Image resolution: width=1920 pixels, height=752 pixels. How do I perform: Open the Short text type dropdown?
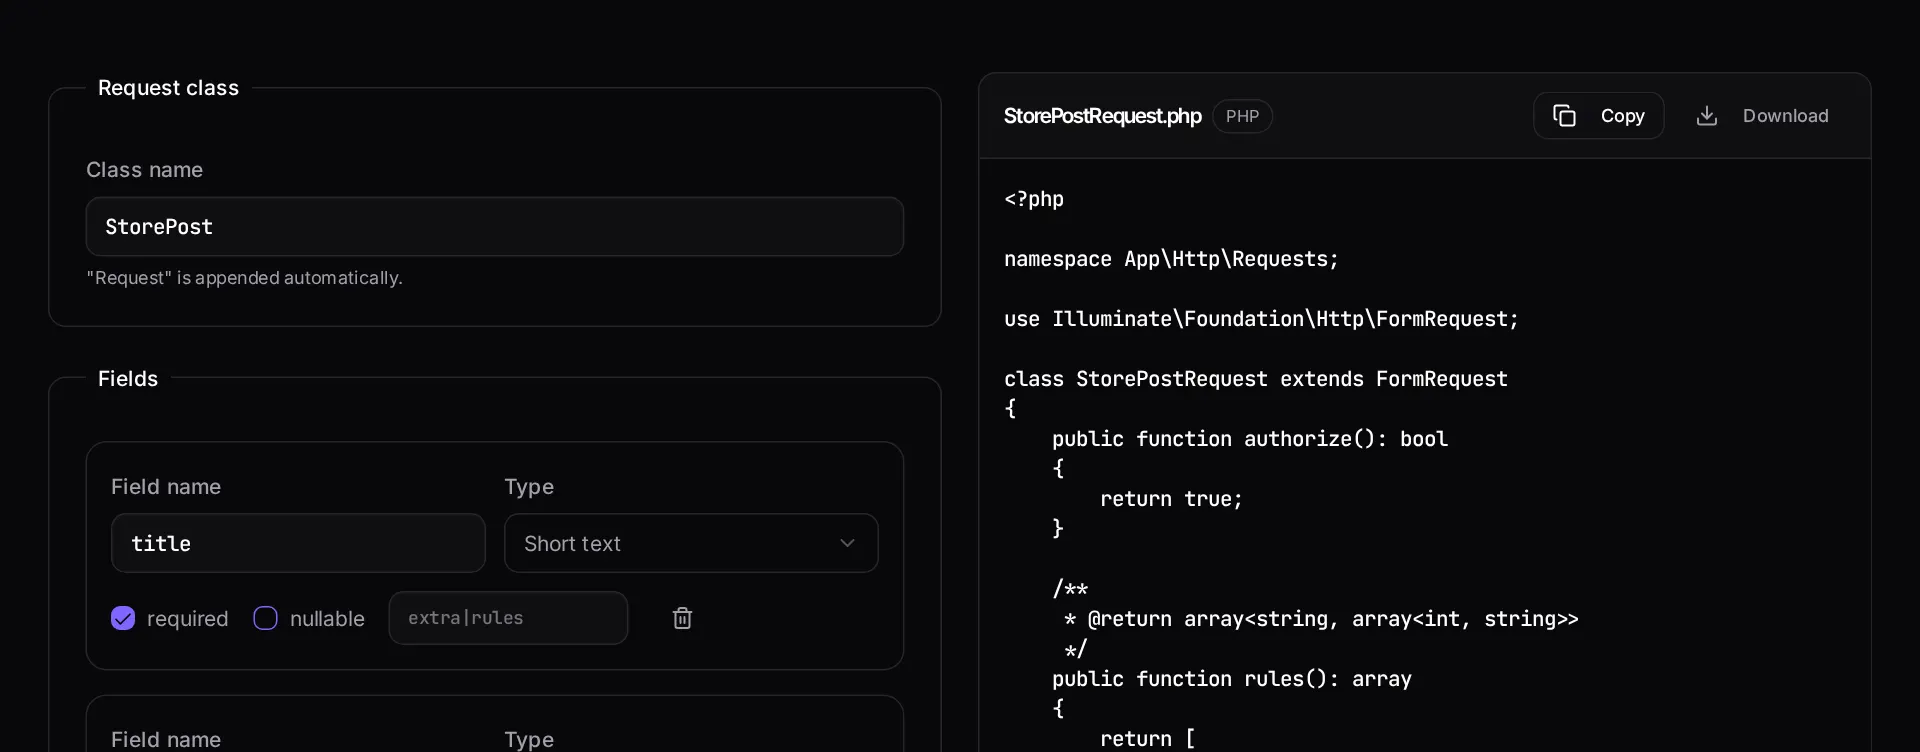click(x=691, y=543)
